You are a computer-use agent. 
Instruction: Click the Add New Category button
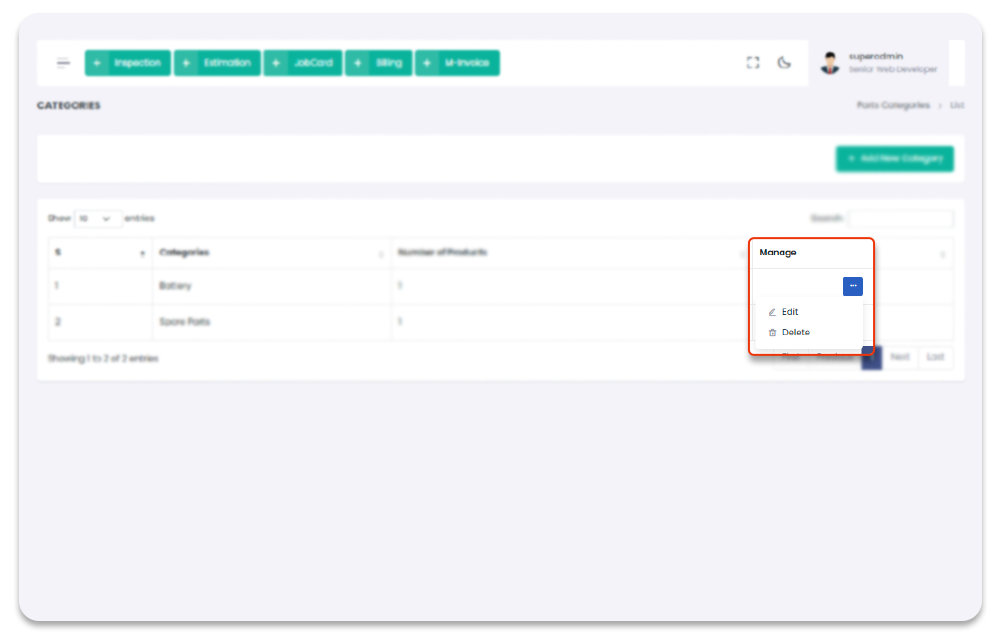click(x=894, y=159)
